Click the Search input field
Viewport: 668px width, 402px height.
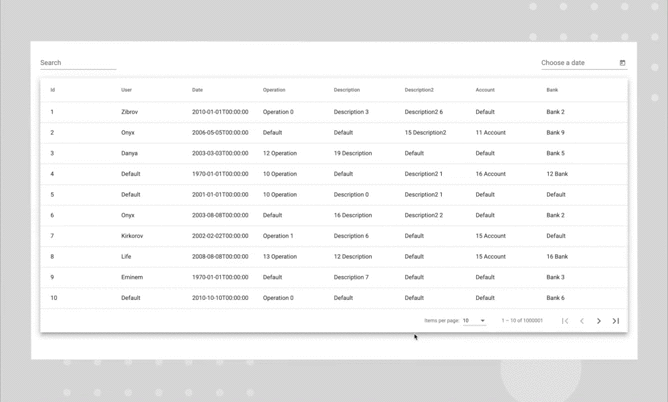click(x=78, y=63)
